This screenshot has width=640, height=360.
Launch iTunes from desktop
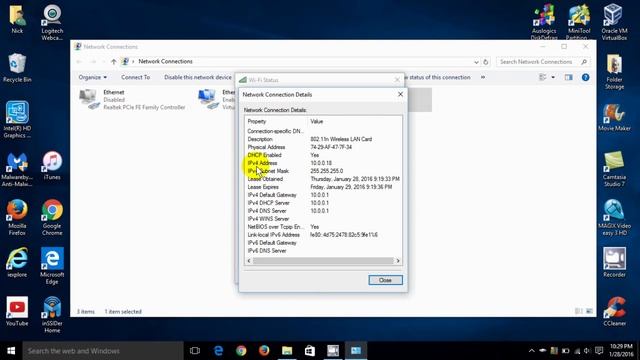52,165
